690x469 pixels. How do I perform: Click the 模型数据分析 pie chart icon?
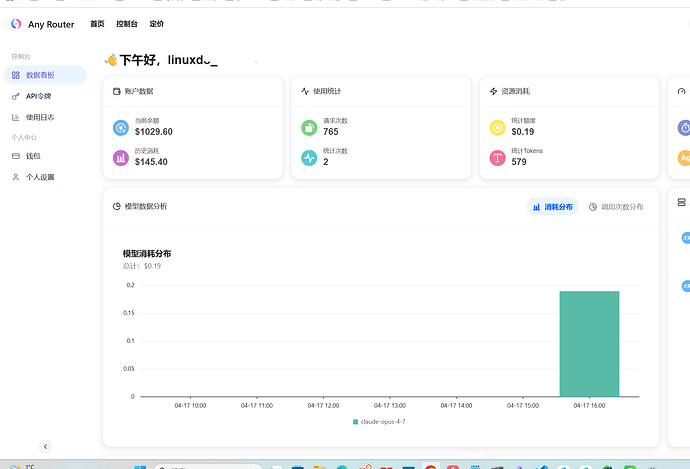117,206
